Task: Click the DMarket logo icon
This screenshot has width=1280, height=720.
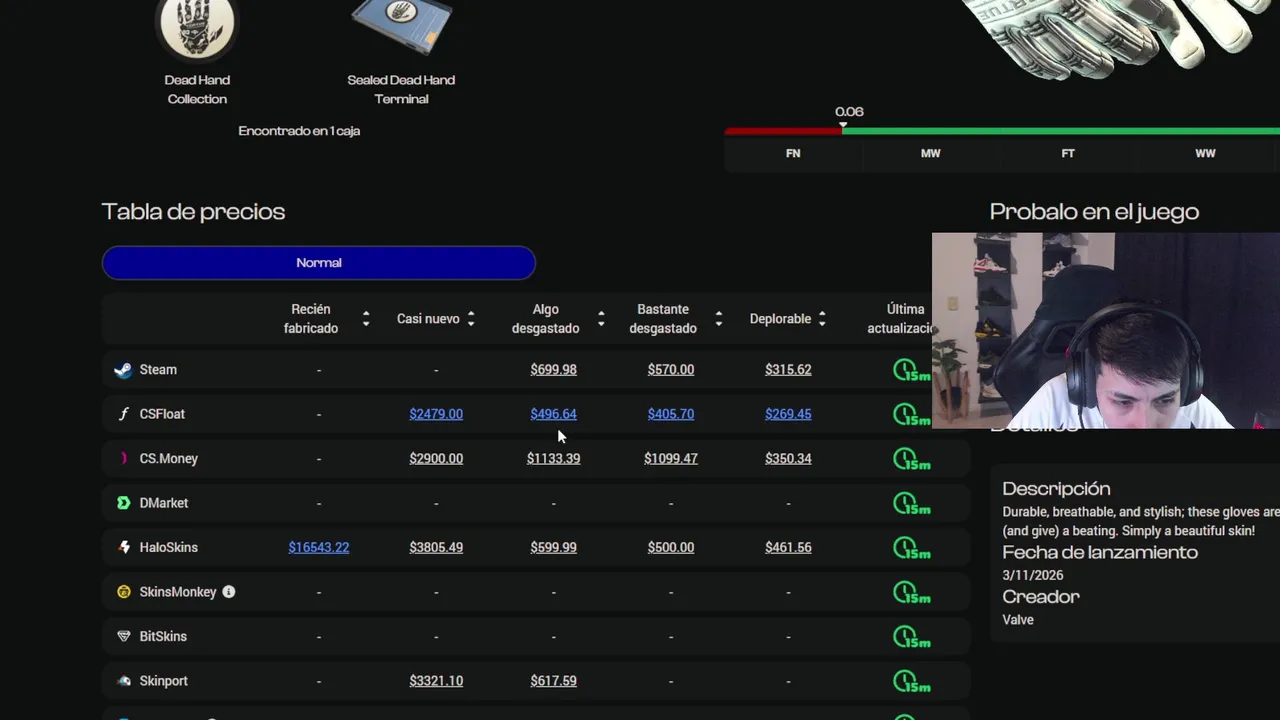Action: 123,503
